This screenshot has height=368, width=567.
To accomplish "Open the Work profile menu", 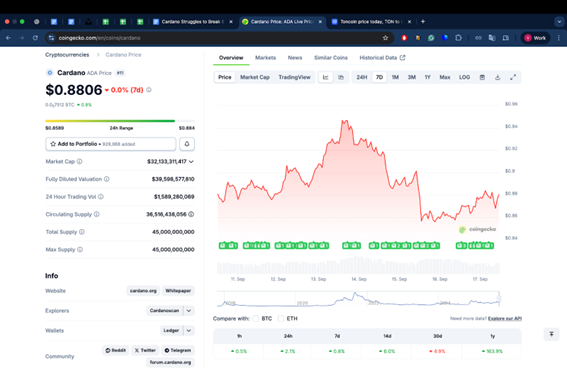I will 536,38.
